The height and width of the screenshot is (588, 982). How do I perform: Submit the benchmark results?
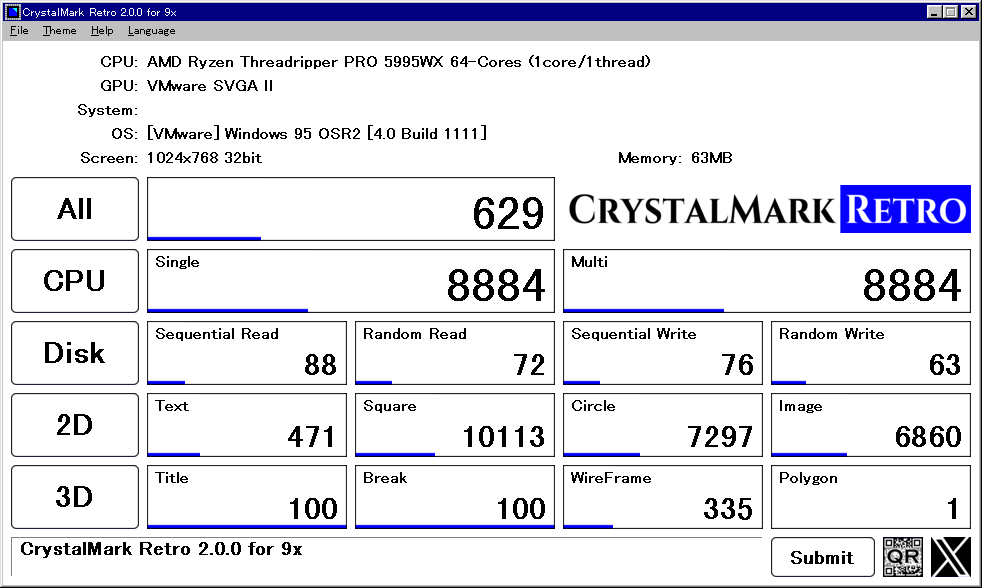point(822,557)
